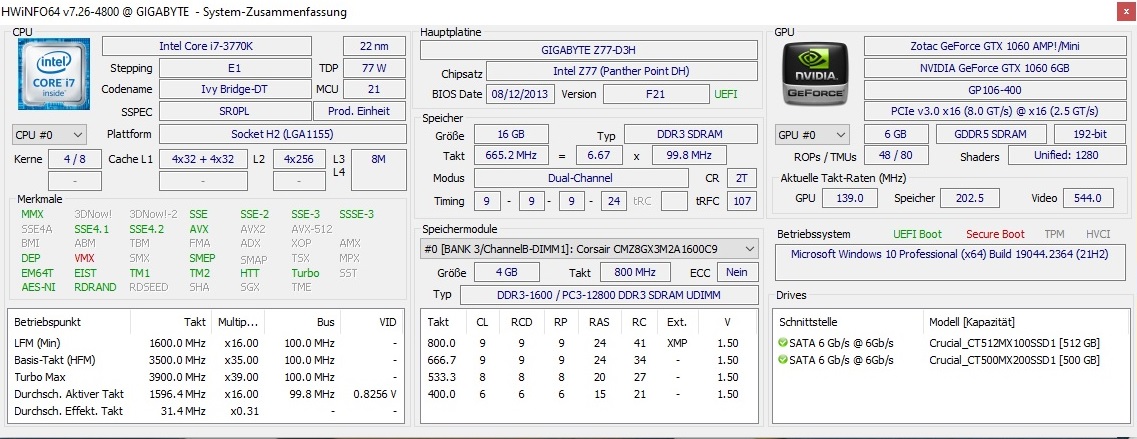
Task: Click the Ivy Bridge-DT codename field
Action: 234,89
